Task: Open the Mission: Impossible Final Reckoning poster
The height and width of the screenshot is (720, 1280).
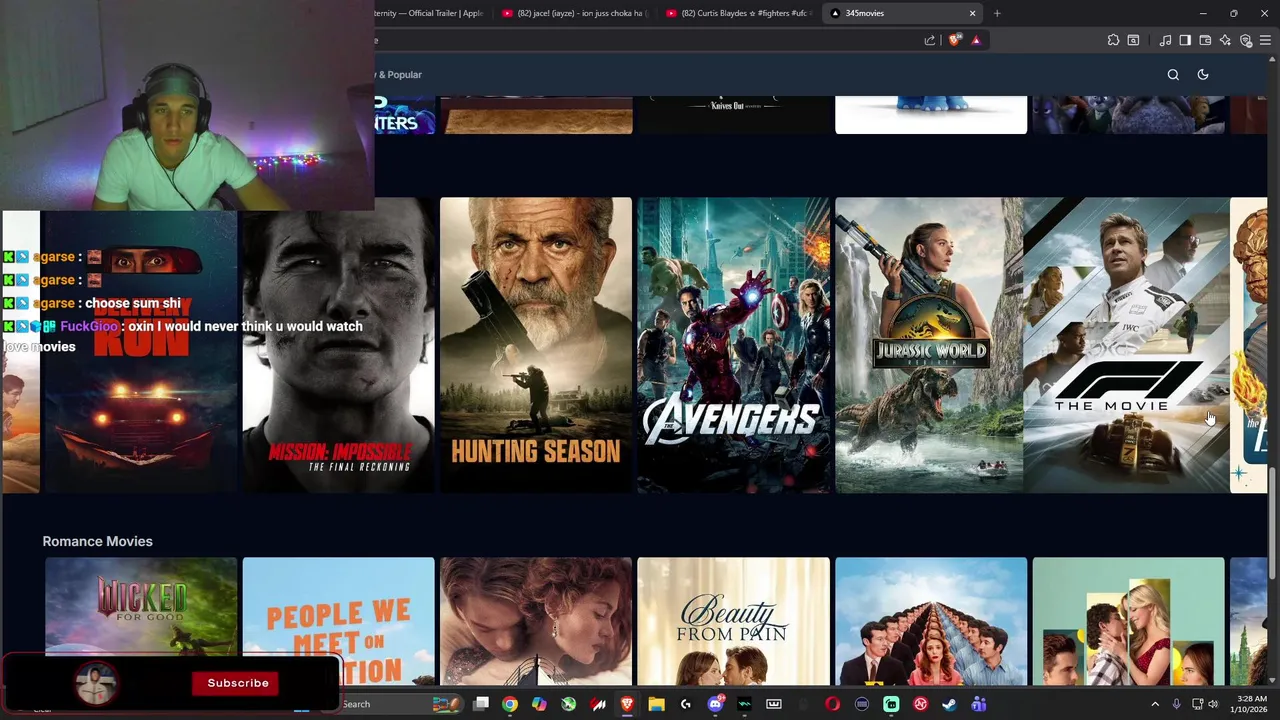Action: 338,345
